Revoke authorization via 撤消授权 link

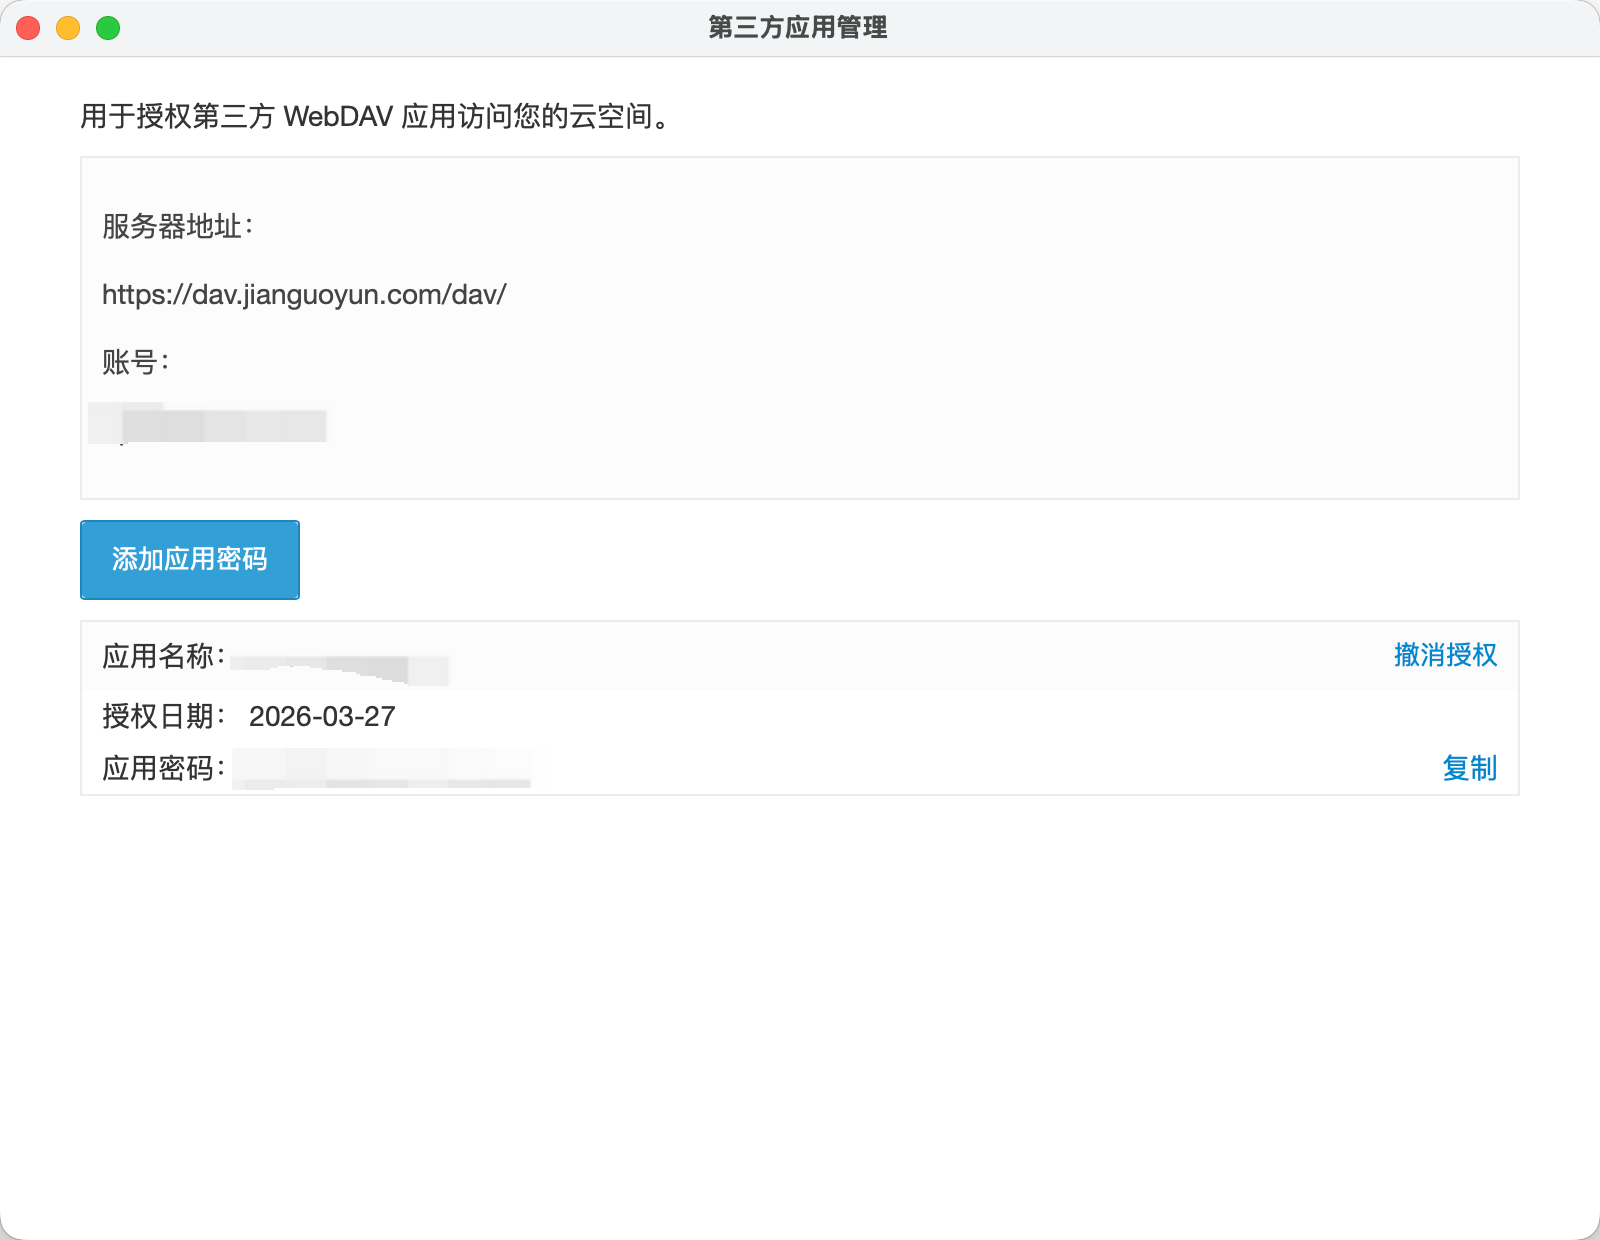coord(1445,655)
